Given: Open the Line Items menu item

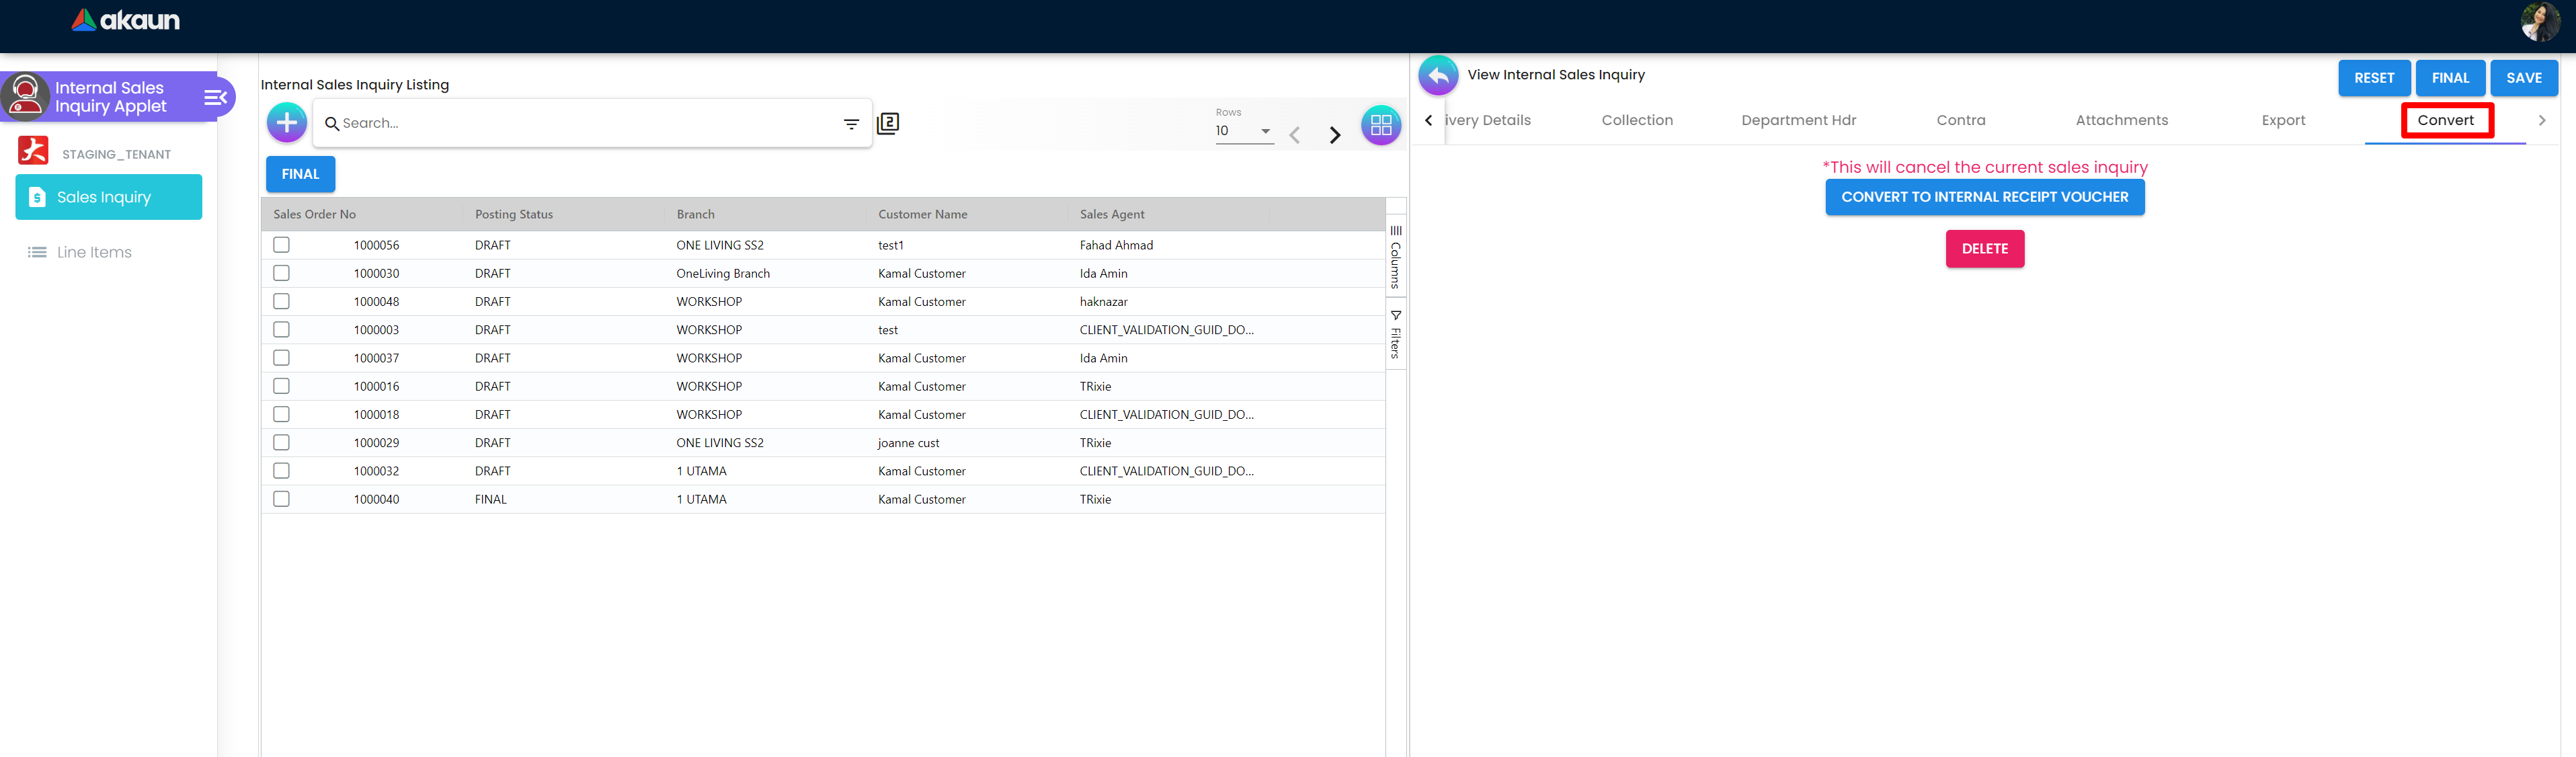Looking at the screenshot, I should [x=94, y=252].
